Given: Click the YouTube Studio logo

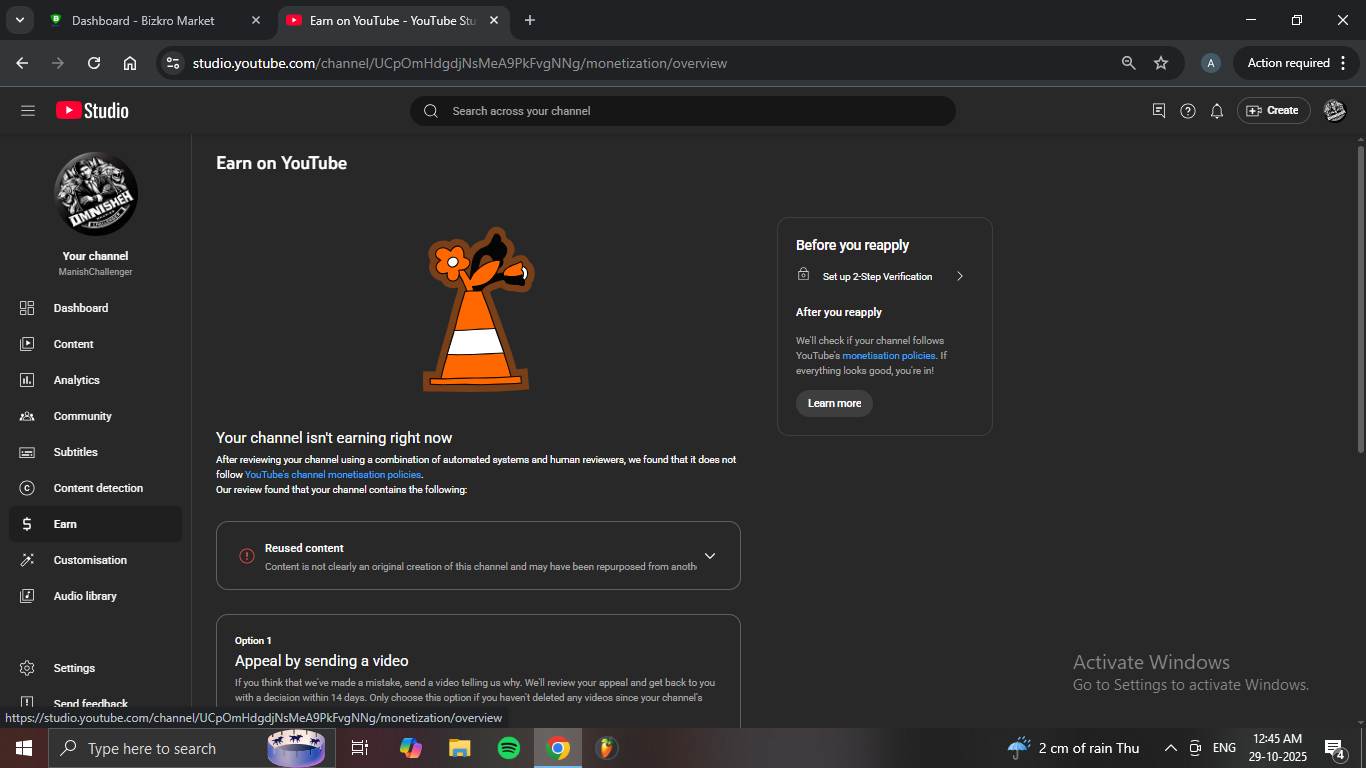Looking at the screenshot, I should 92,111.
